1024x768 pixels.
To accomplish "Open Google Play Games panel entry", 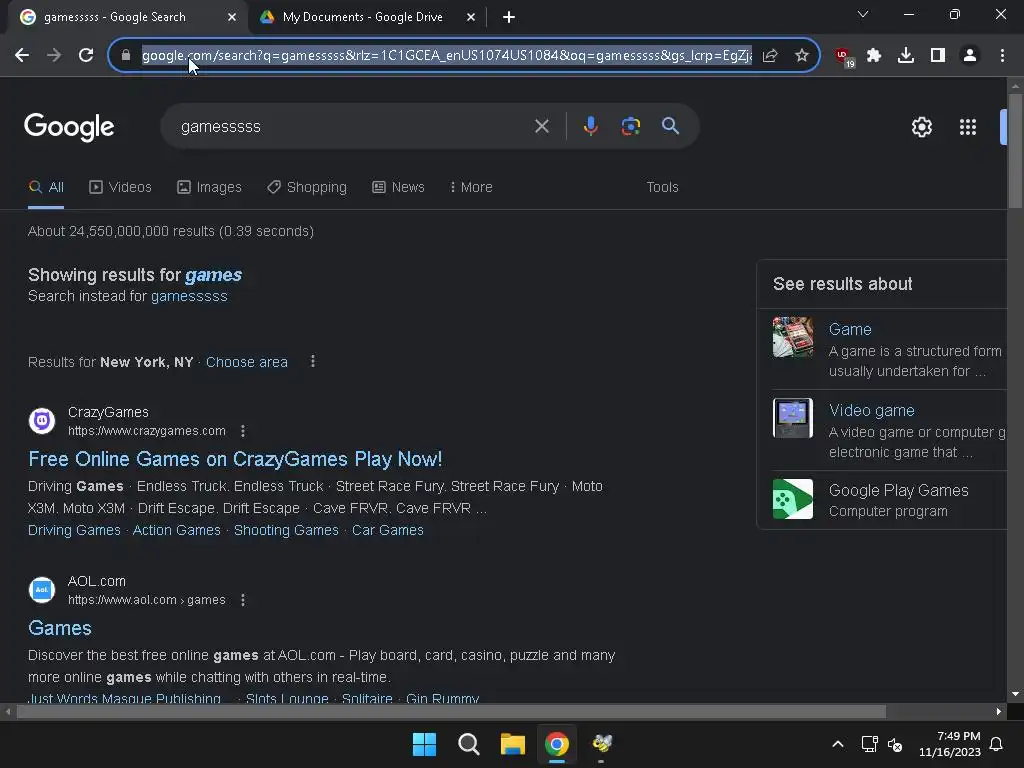I will tap(899, 490).
